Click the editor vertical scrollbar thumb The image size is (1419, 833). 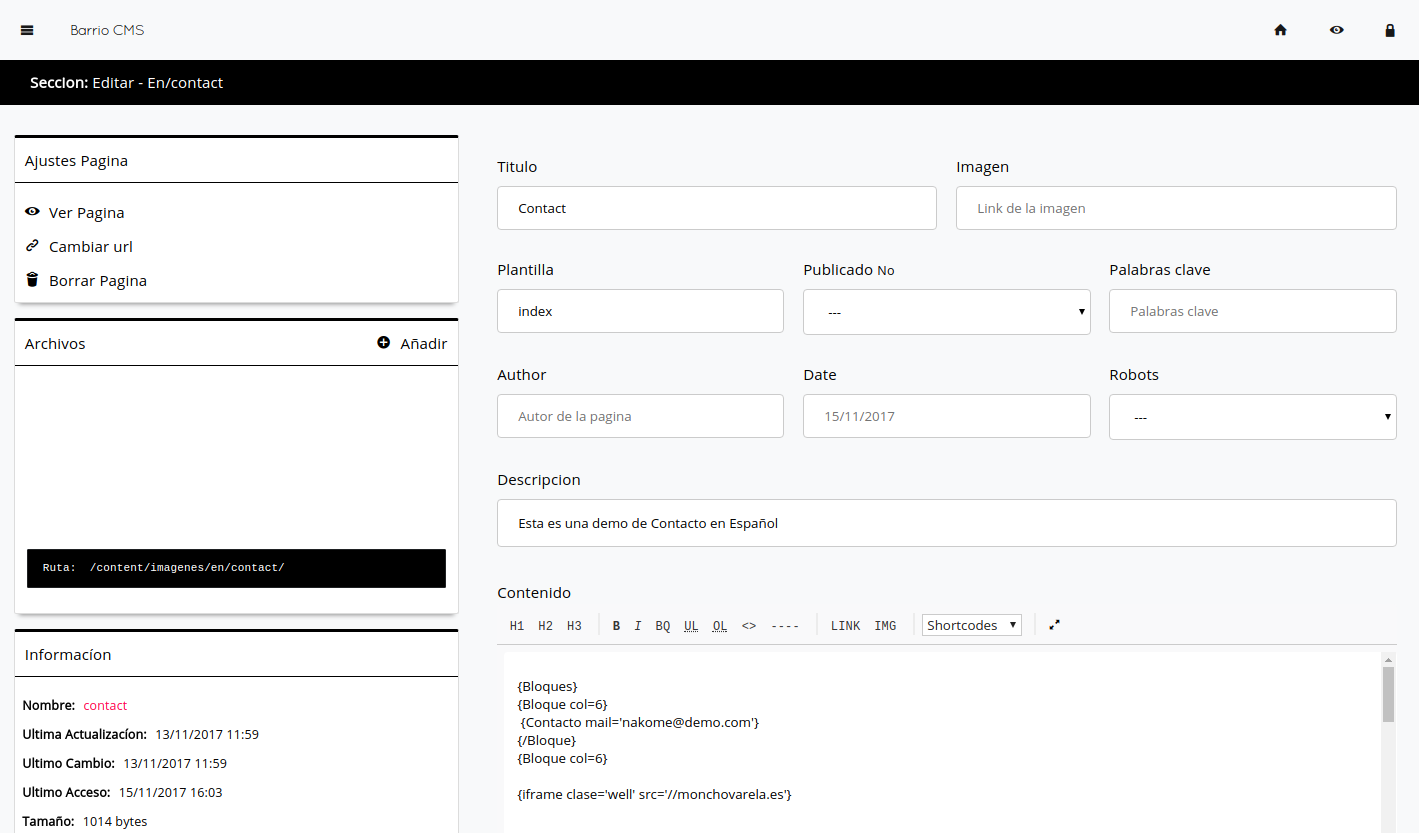(1388, 694)
